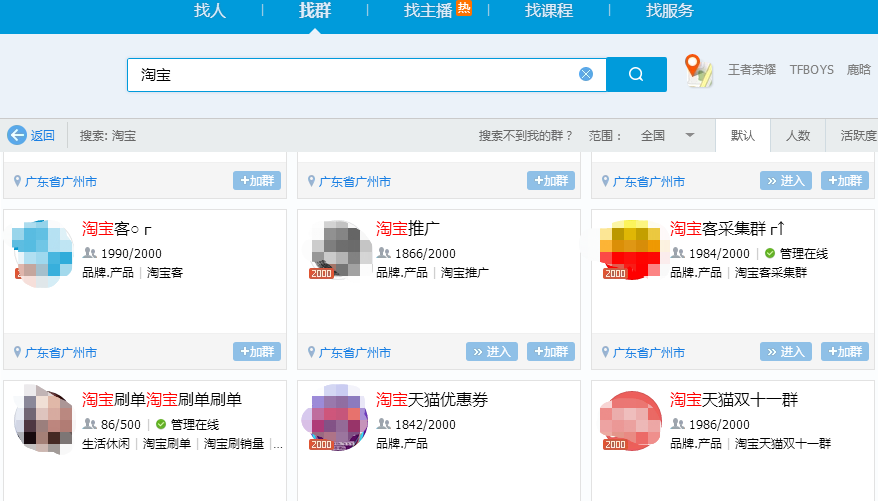
Task: Click the search box containing 淘宝
Action: (367, 74)
